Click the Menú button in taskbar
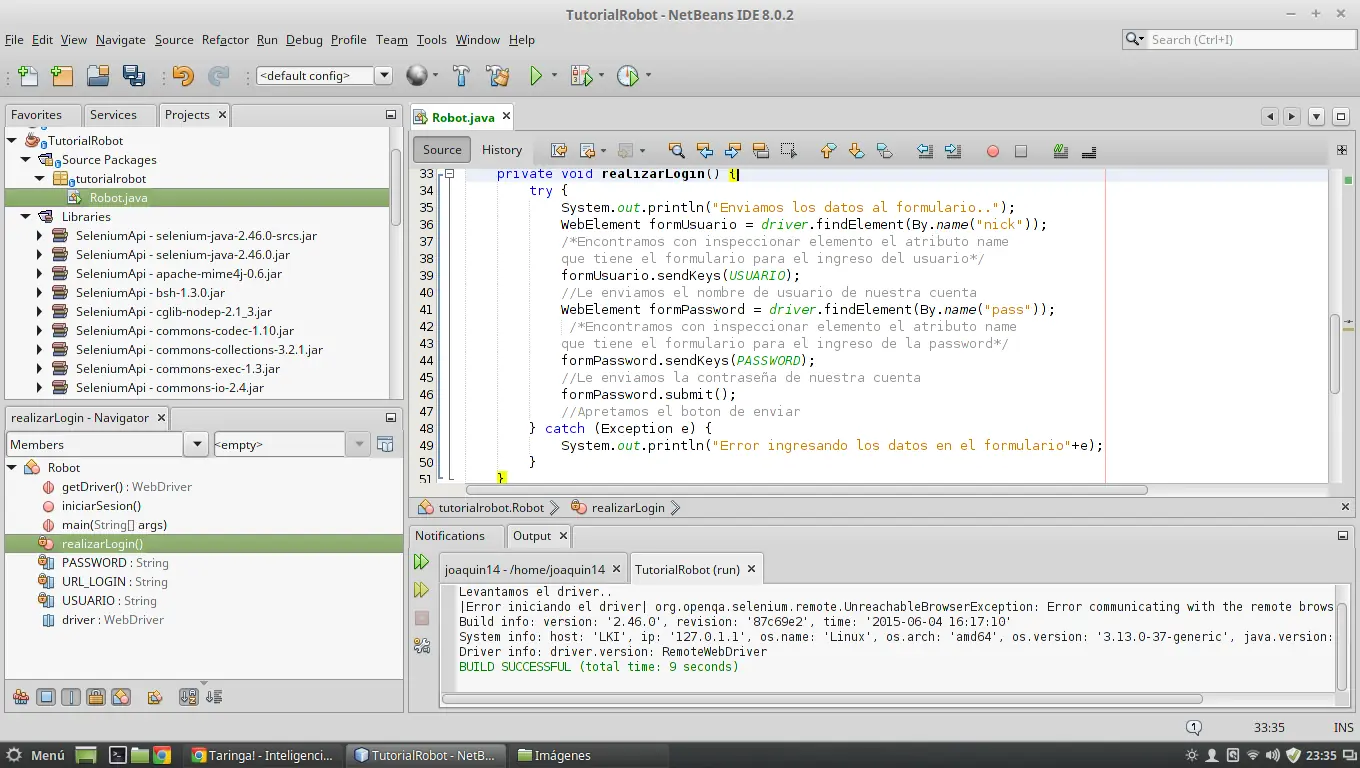The width and height of the screenshot is (1360, 768). tap(36, 755)
